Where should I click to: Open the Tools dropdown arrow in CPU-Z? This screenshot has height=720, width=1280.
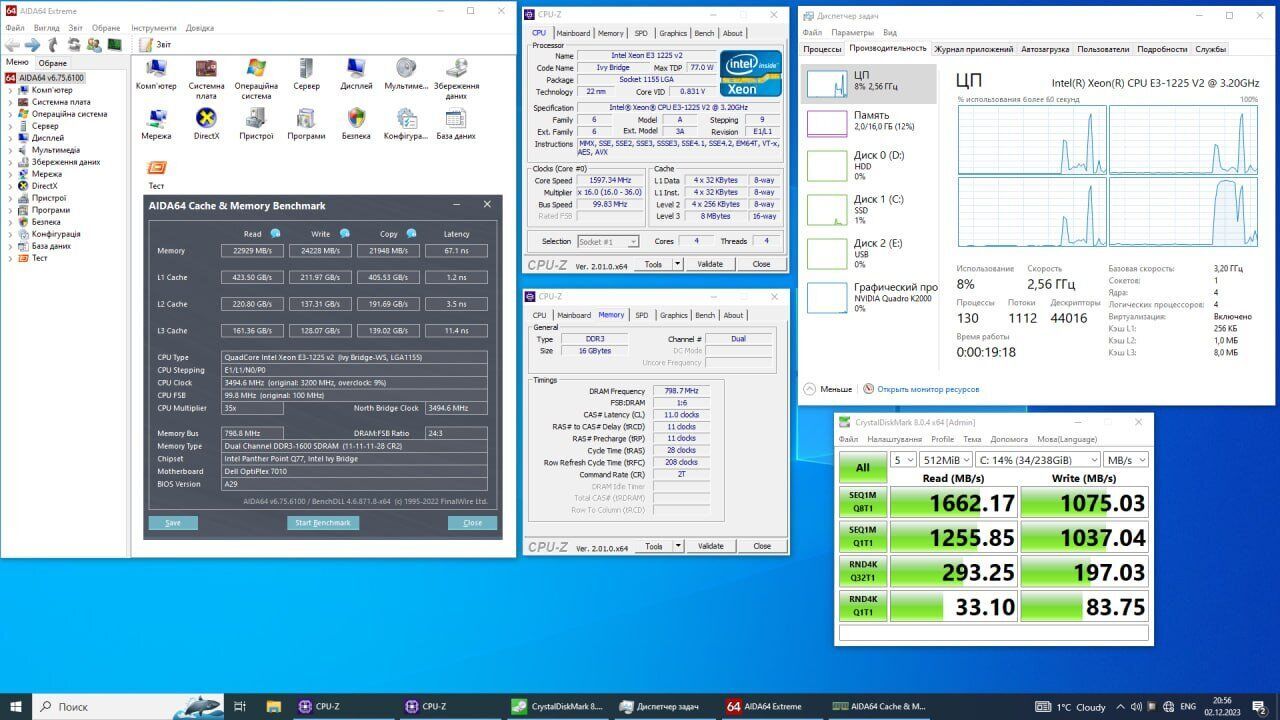pos(677,264)
